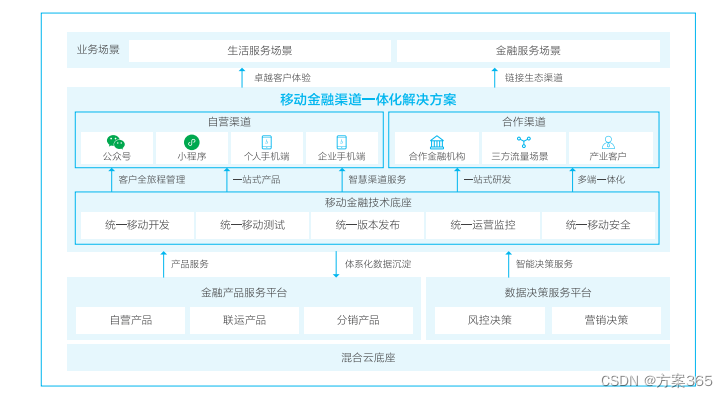728x398 pixels.
Task: Click the 产品服务 arrow label
Action: (x=189, y=264)
